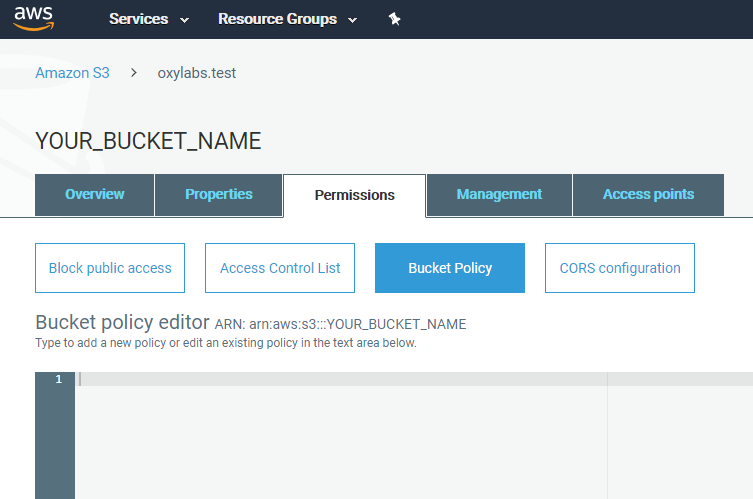Expand the chevron next to Services

pos(184,20)
